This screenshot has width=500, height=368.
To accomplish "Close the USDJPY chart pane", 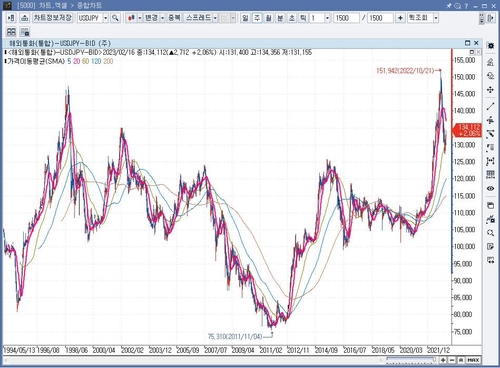I will point(476,43).
